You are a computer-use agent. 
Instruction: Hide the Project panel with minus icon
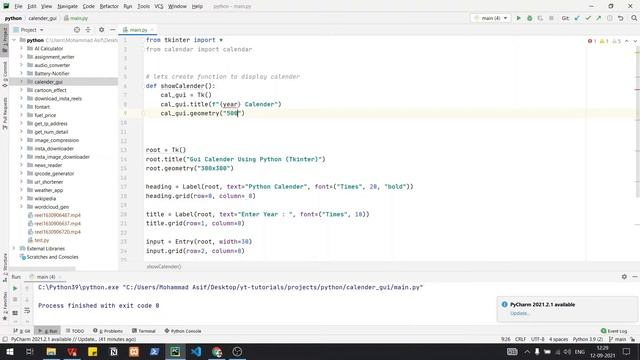pyautogui.click(x=112, y=30)
